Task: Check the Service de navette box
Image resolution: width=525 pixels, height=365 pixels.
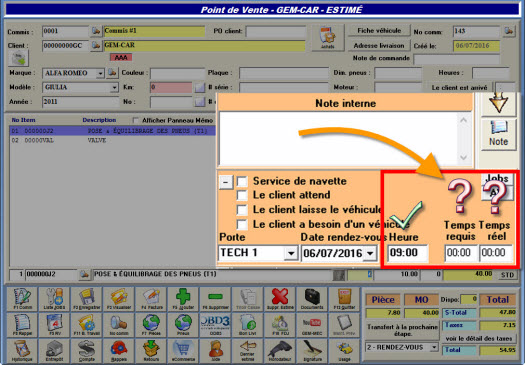Action: click(x=242, y=181)
